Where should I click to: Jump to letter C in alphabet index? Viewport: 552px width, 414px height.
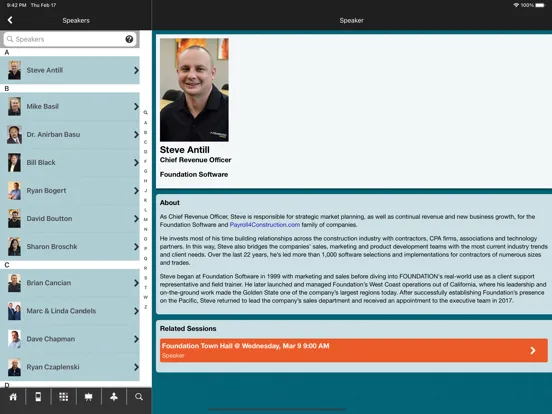tap(145, 142)
